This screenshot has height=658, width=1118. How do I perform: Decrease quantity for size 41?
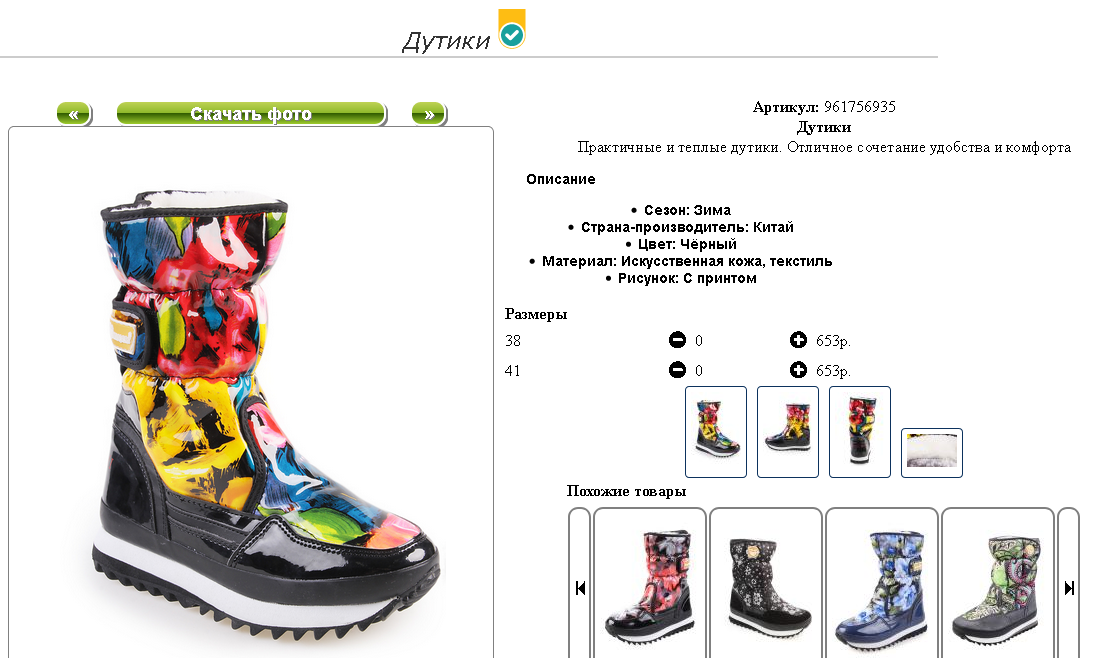(677, 370)
